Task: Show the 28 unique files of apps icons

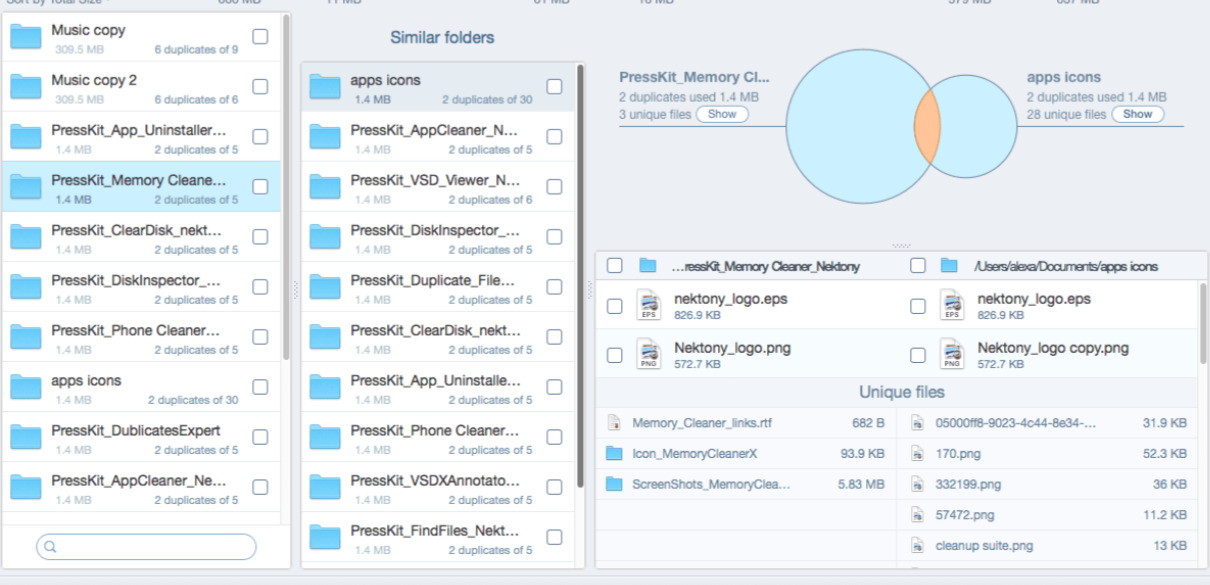Action: tap(1138, 114)
